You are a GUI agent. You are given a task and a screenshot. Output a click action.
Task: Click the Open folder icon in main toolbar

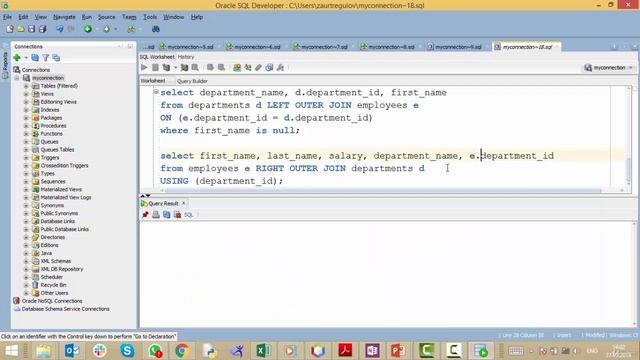20,29
